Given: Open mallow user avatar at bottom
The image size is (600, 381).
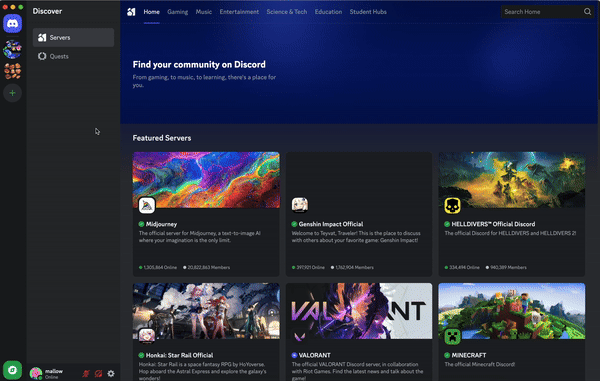Looking at the screenshot, I should [x=36, y=373].
